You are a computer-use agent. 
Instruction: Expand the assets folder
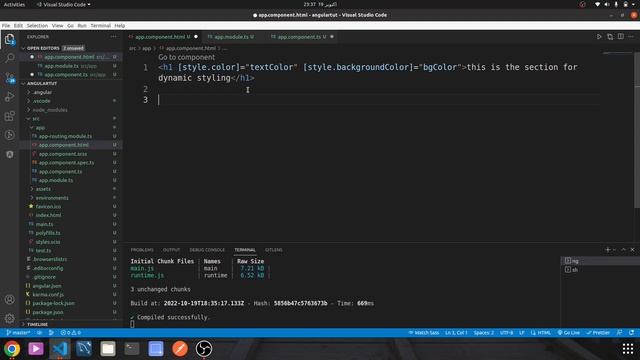pos(42,189)
